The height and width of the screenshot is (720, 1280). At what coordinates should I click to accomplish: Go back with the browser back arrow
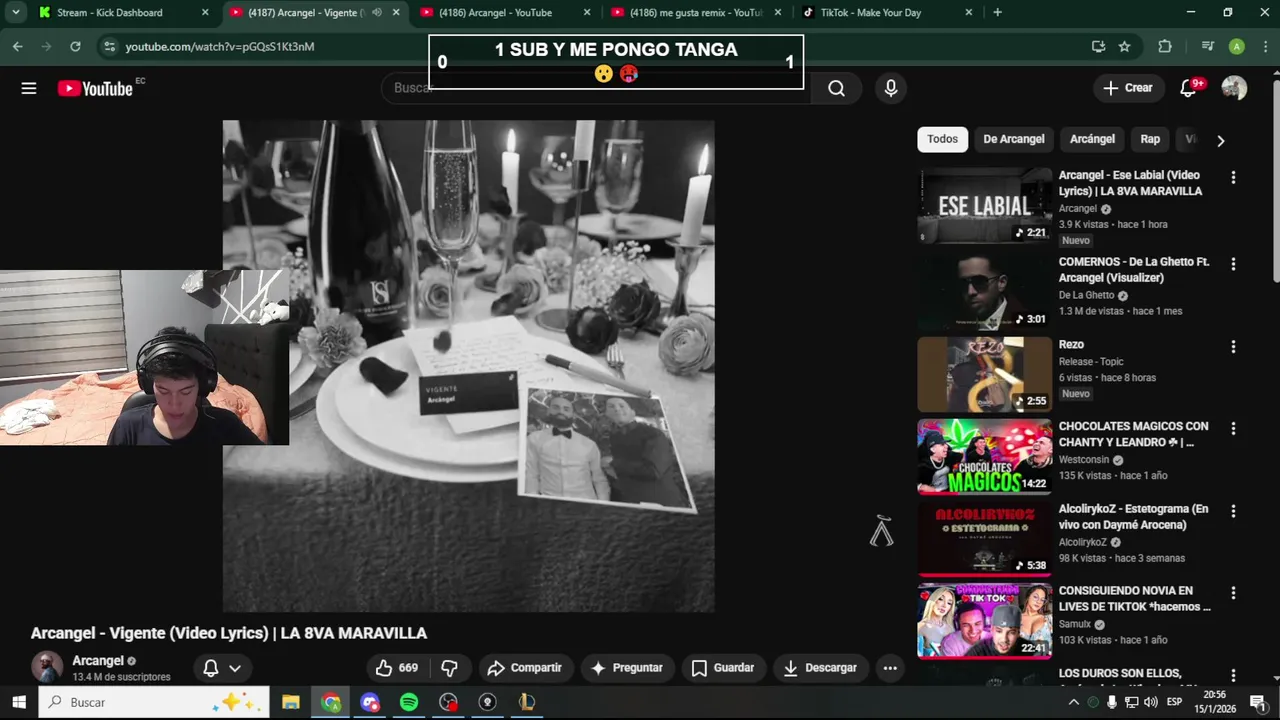(17, 46)
